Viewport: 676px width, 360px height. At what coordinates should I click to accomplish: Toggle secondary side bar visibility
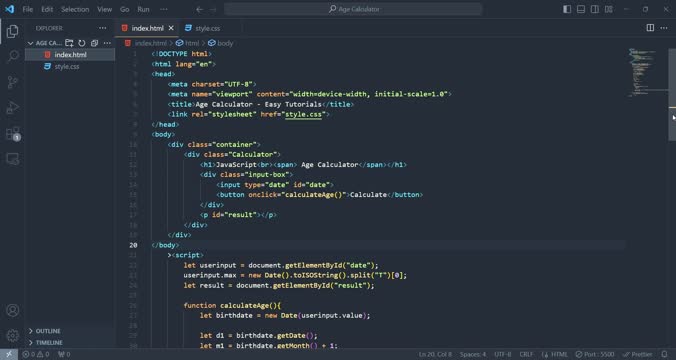click(595, 9)
